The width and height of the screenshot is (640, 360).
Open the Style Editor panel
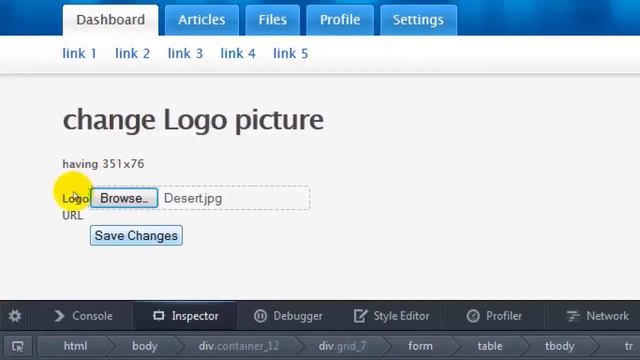391,316
